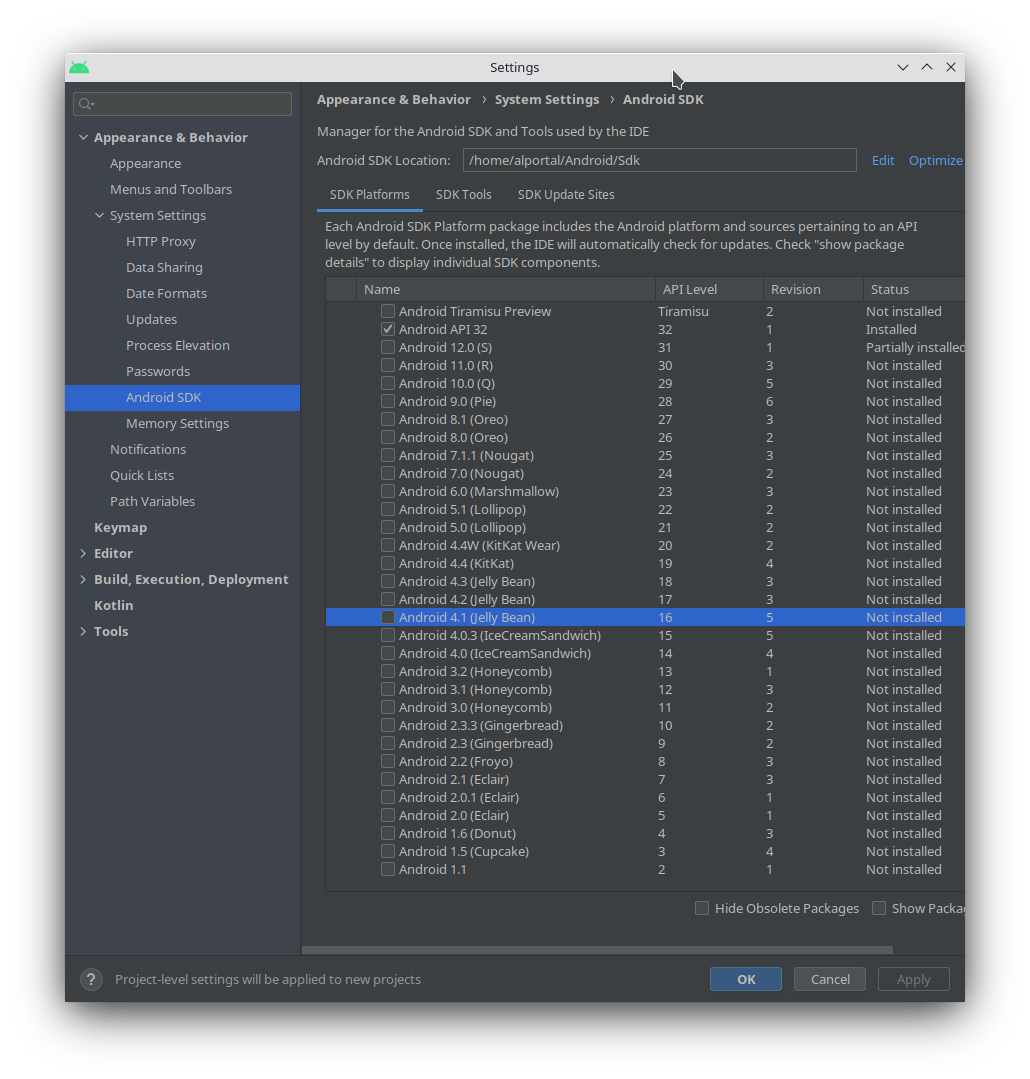Open Data Sharing settings

[164, 267]
